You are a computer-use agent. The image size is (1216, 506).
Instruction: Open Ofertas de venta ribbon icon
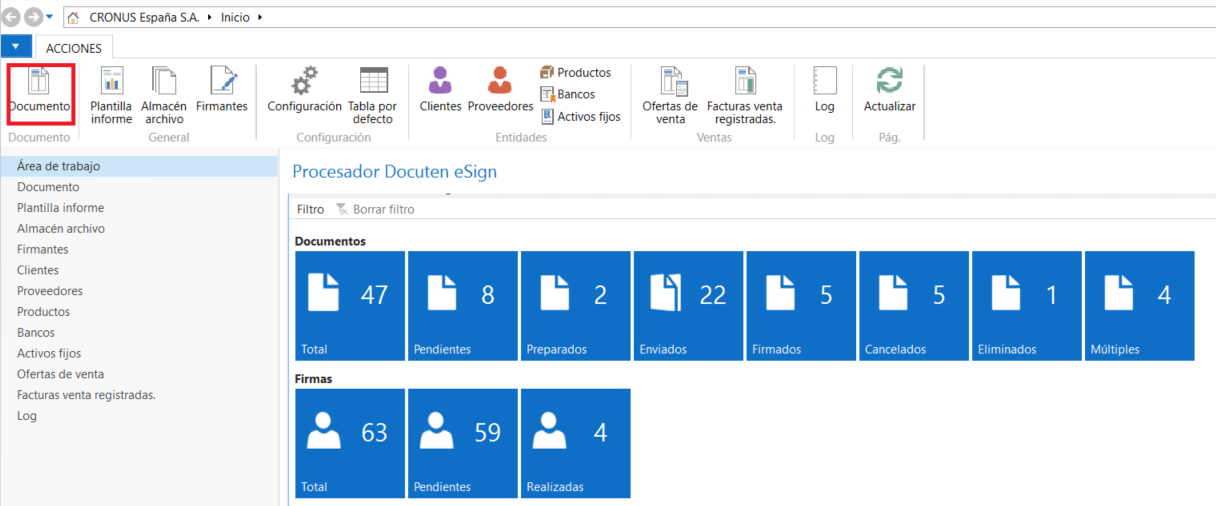[x=670, y=96]
